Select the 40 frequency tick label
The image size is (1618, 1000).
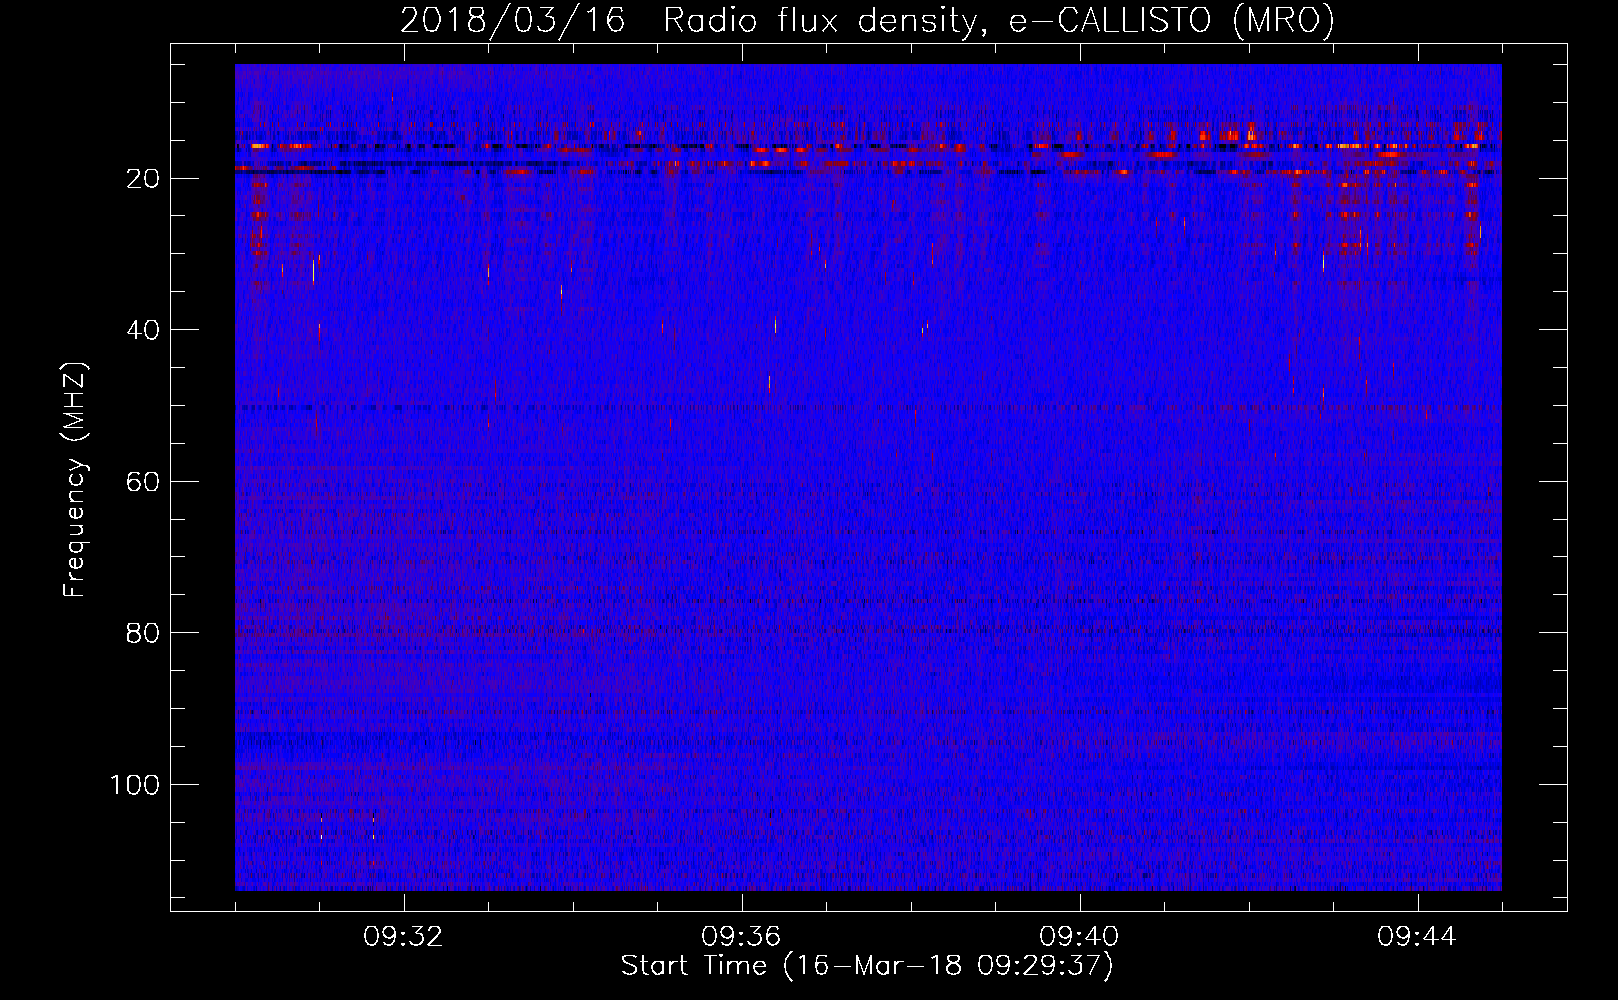[144, 330]
